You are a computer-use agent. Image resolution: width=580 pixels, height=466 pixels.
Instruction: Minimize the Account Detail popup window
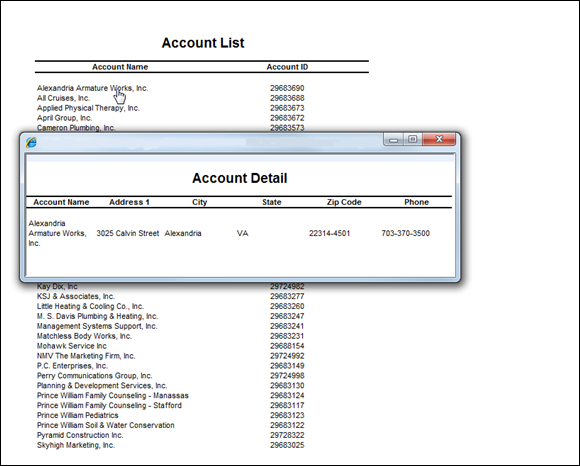[393, 139]
